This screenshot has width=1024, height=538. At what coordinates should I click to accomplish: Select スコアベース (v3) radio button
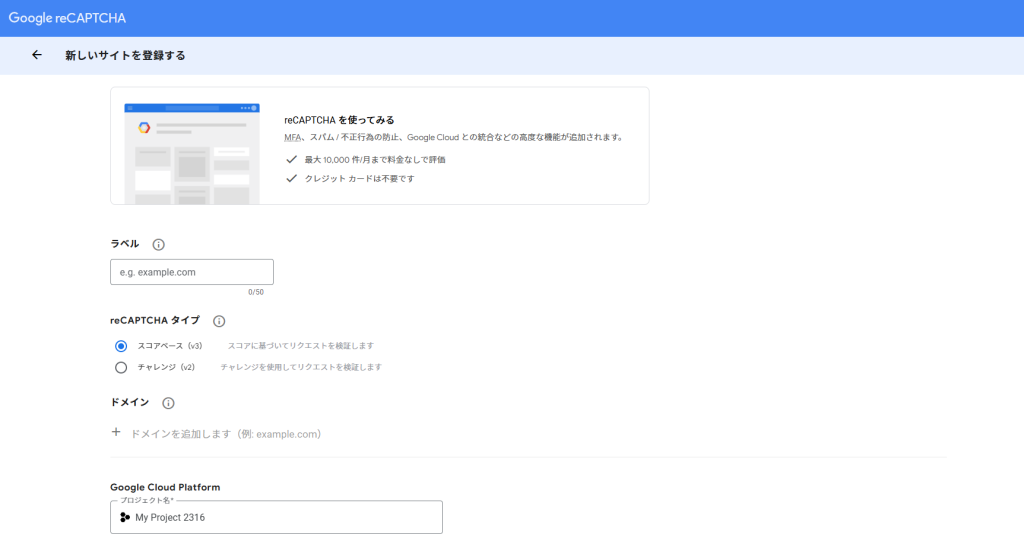(x=121, y=346)
